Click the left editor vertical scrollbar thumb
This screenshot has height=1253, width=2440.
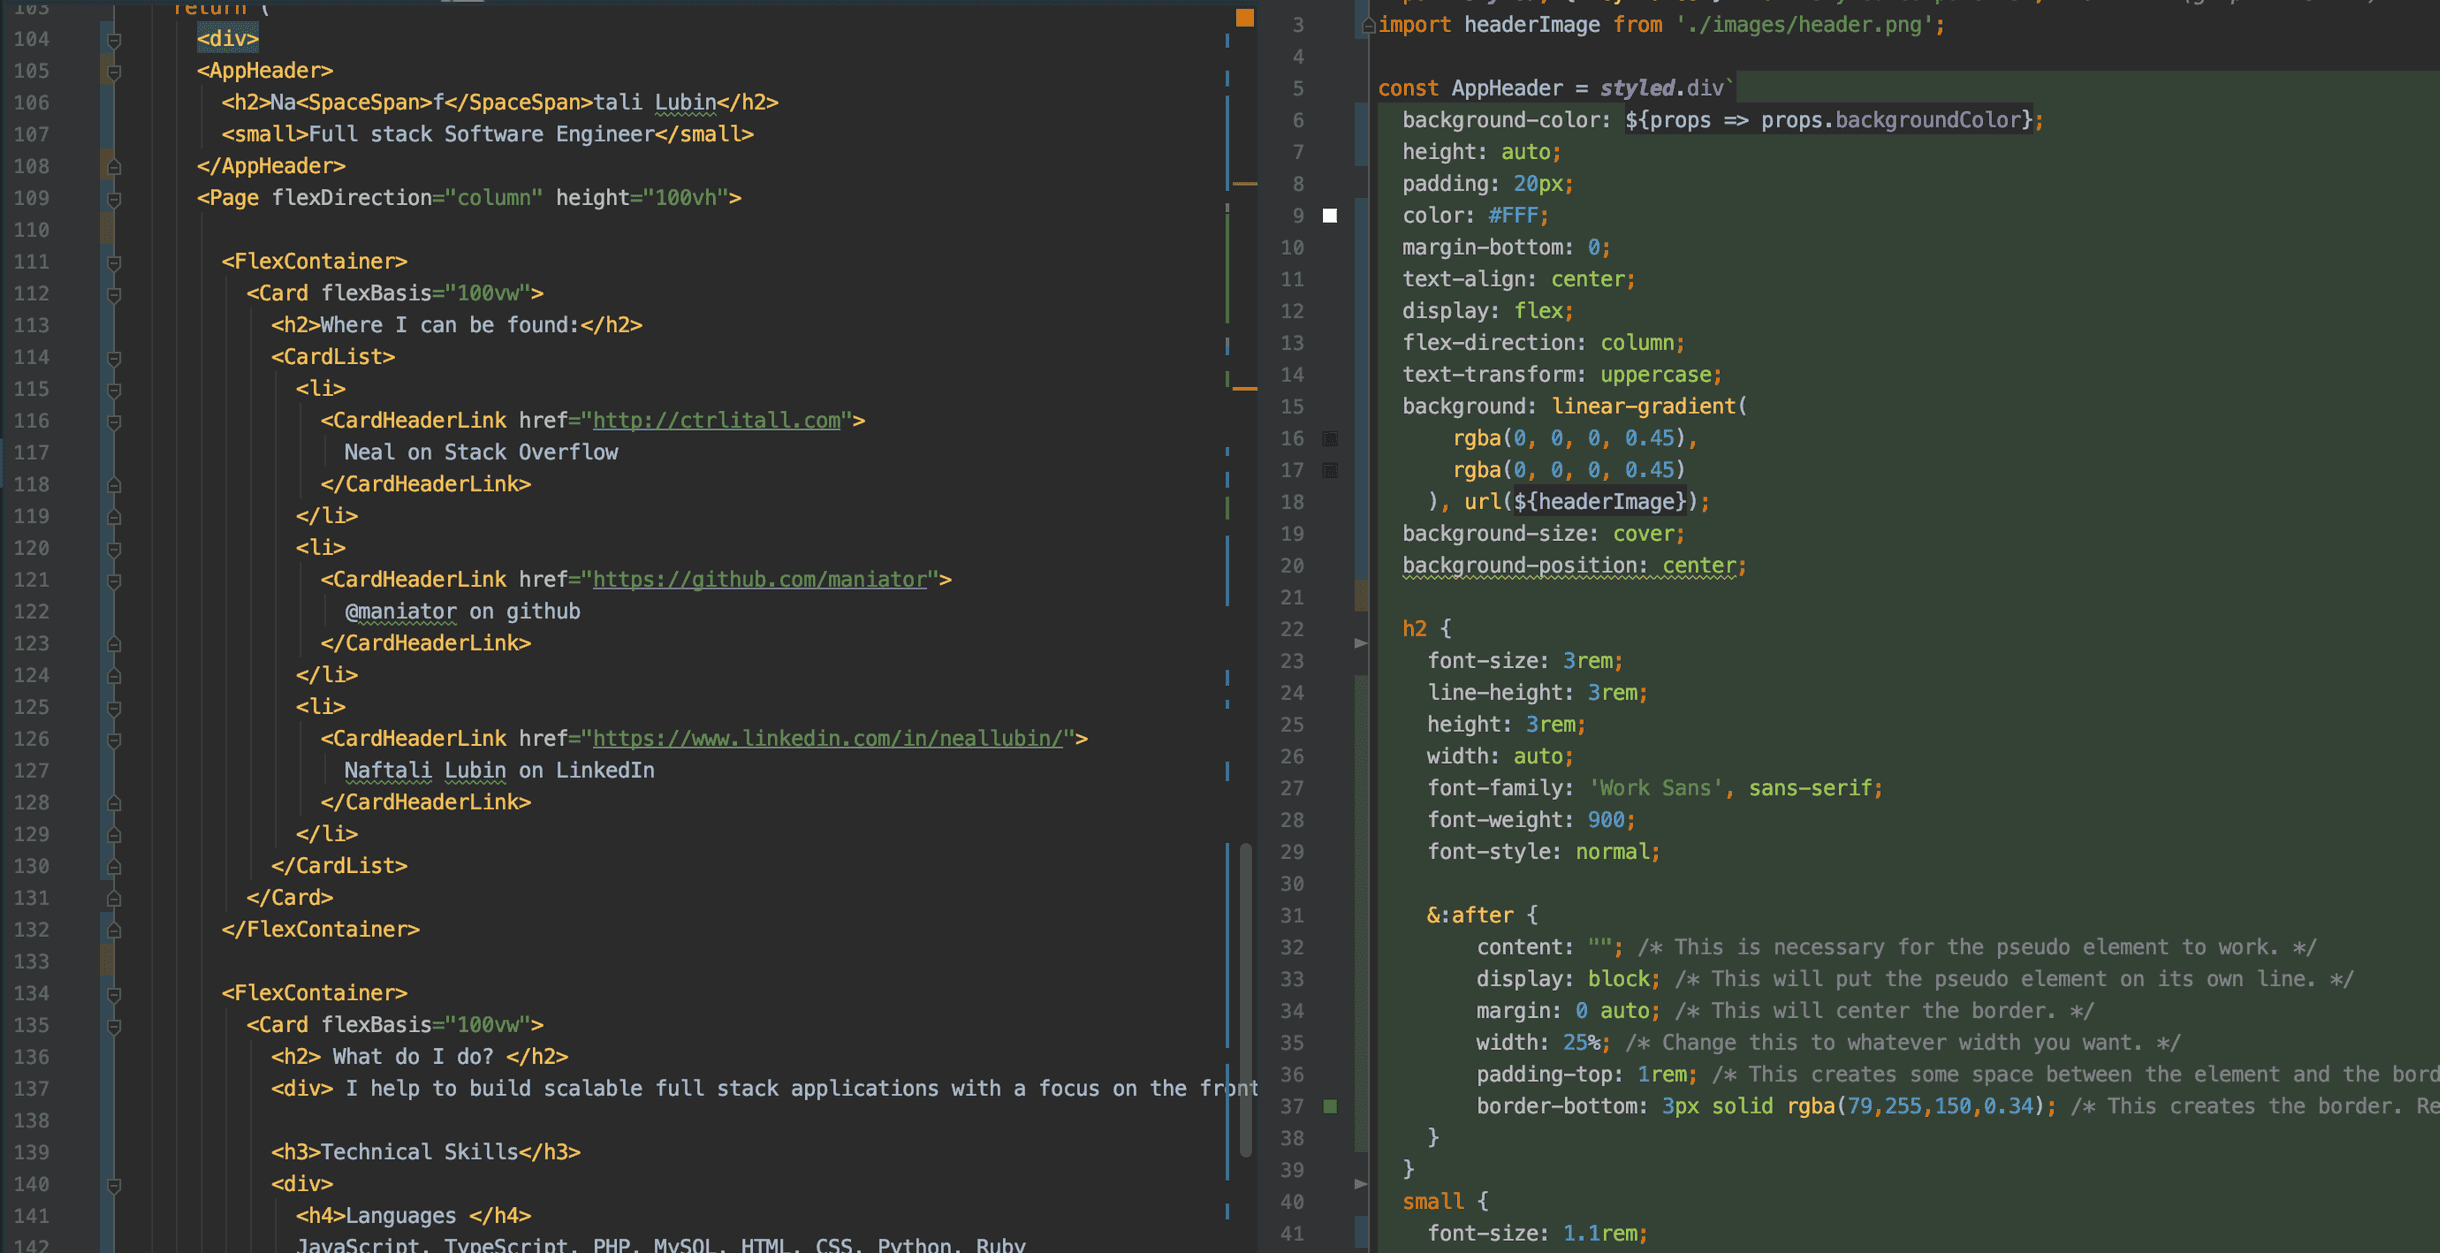click(x=1245, y=1000)
